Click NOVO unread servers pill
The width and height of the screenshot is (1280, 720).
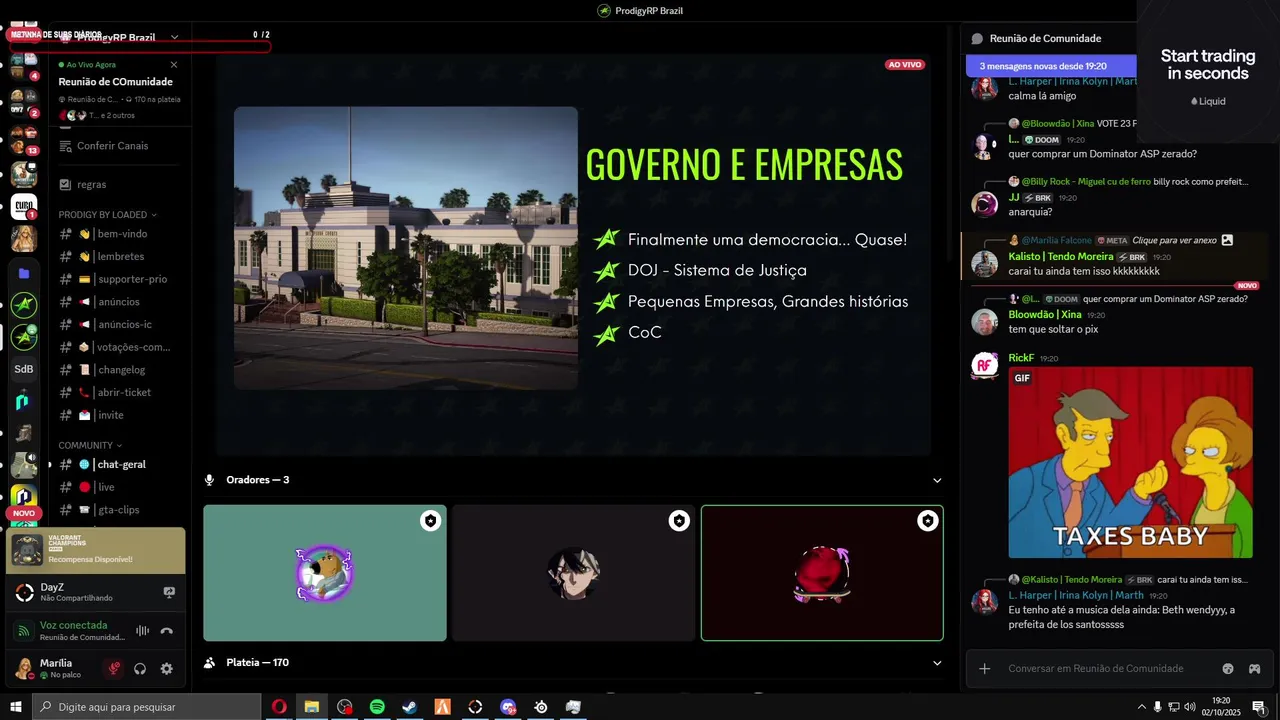click(23, 513)
